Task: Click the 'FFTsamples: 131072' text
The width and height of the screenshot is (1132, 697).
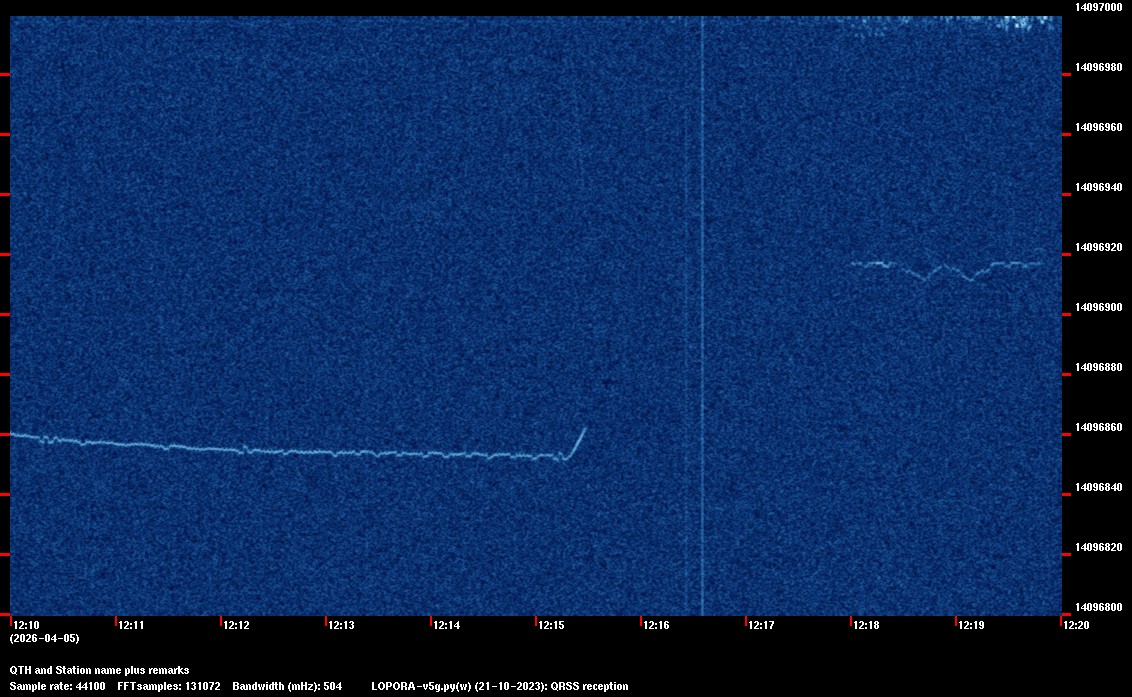Action: (169, 686)
